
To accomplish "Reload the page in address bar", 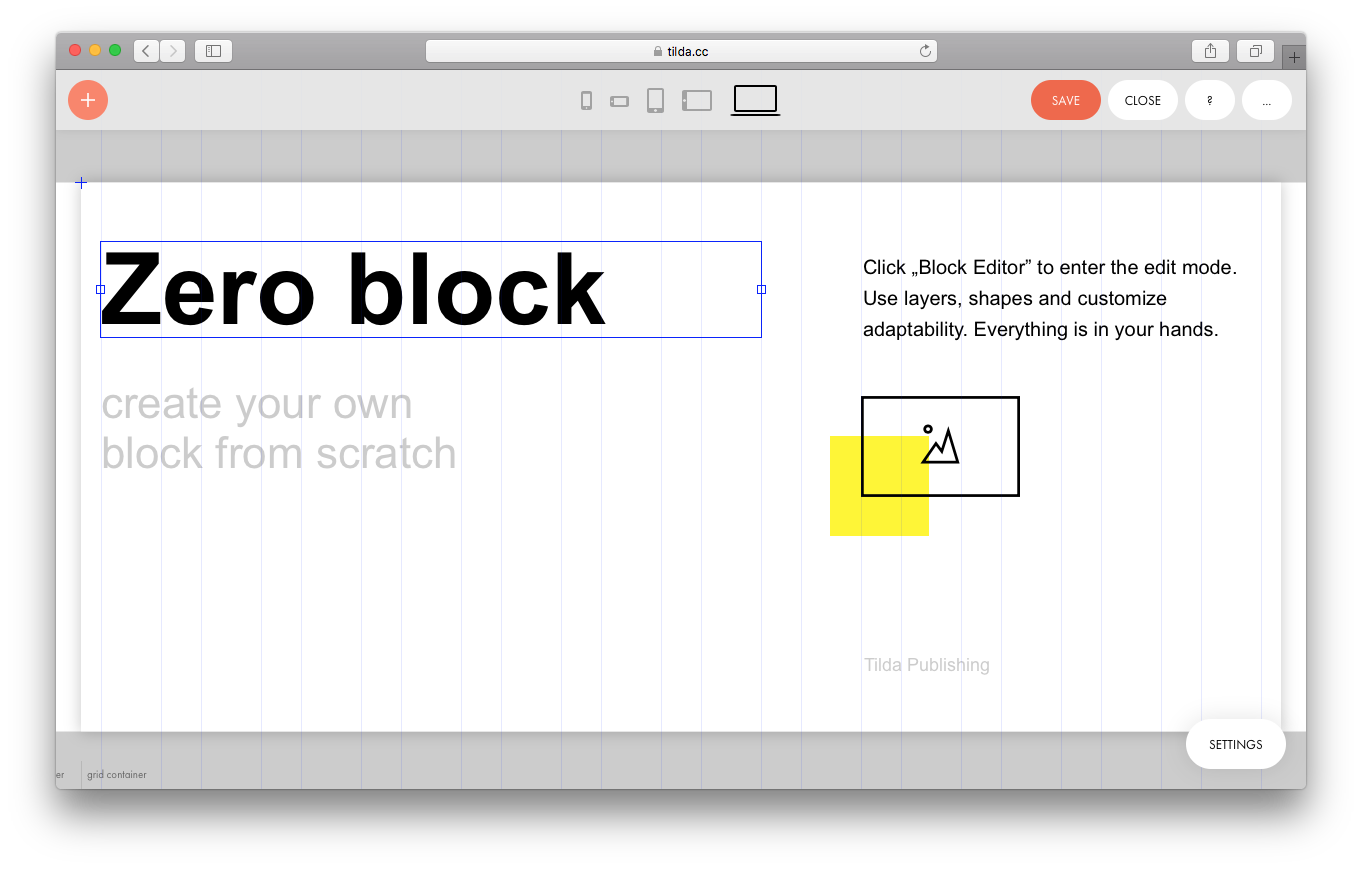I will (925, 51).
